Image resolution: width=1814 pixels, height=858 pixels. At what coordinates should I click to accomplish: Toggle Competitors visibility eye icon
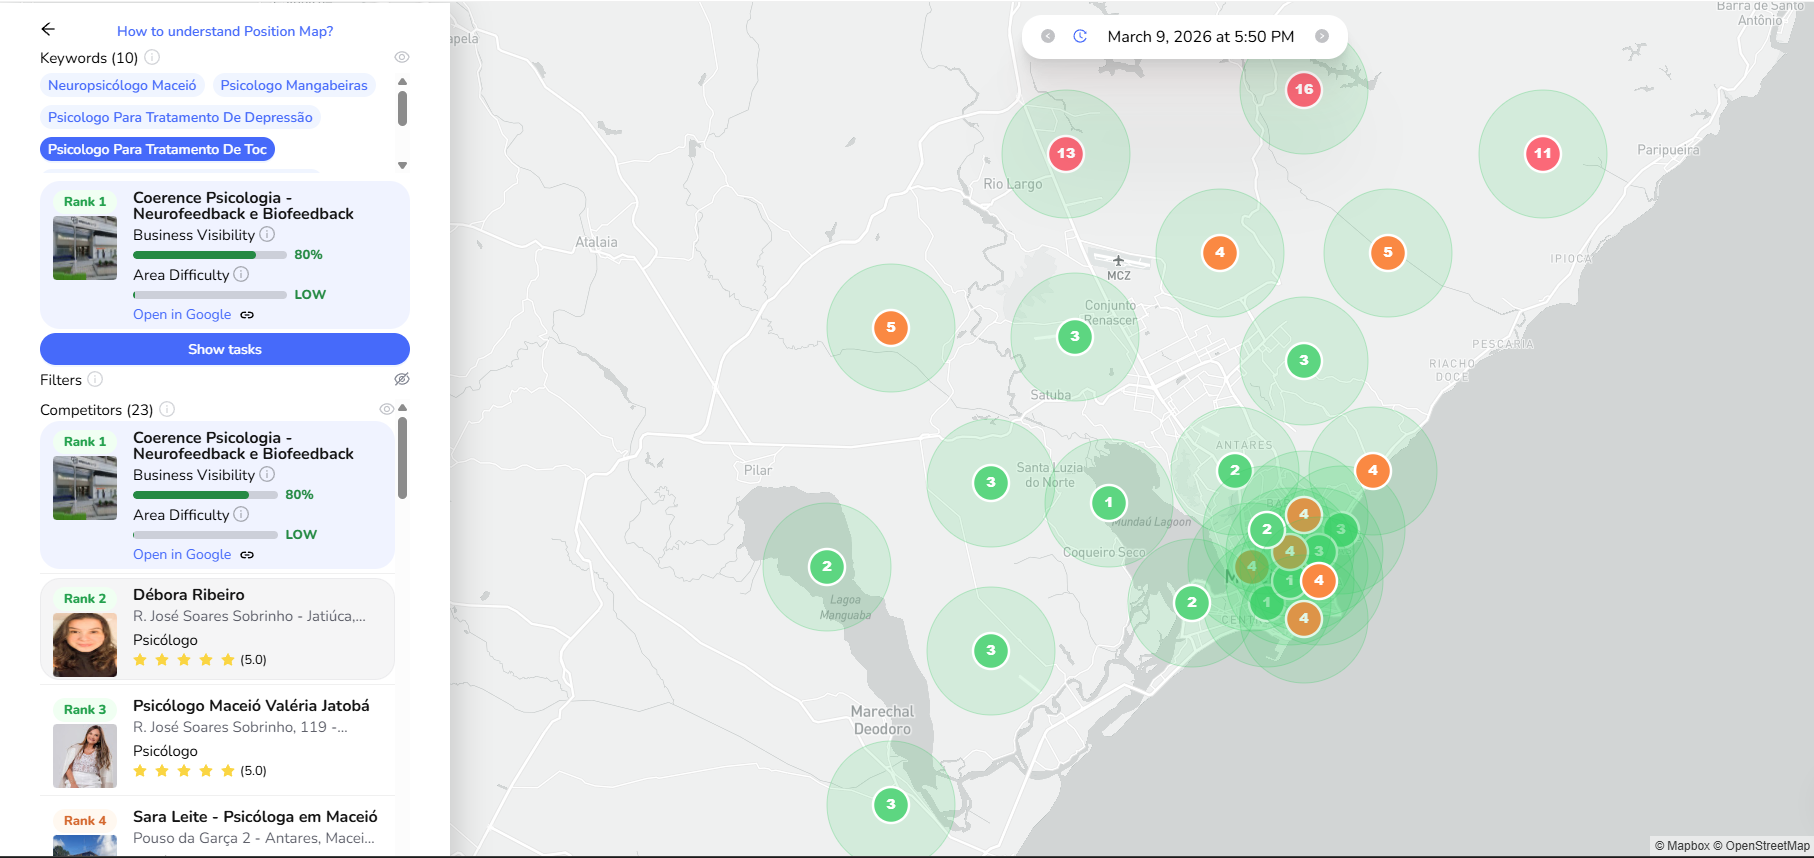click(x=387, y=409)
